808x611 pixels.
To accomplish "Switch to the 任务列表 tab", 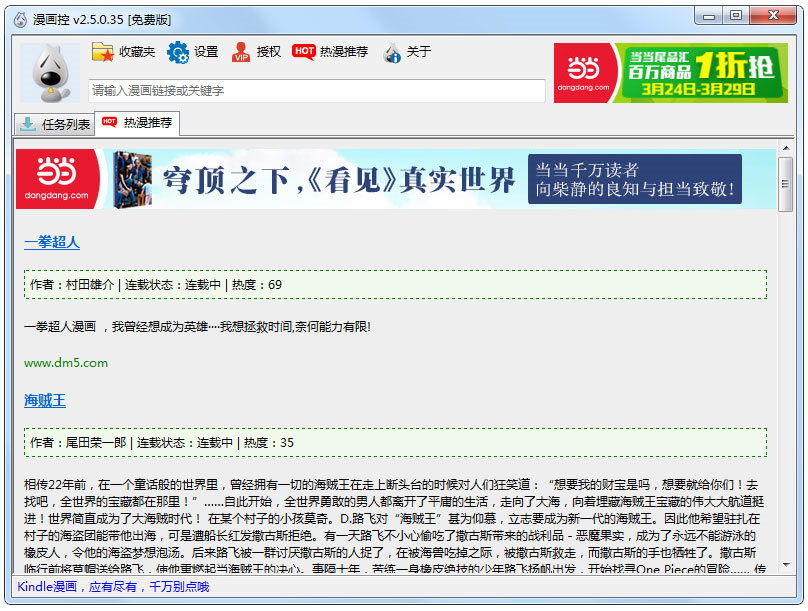I will coord(54,124).
